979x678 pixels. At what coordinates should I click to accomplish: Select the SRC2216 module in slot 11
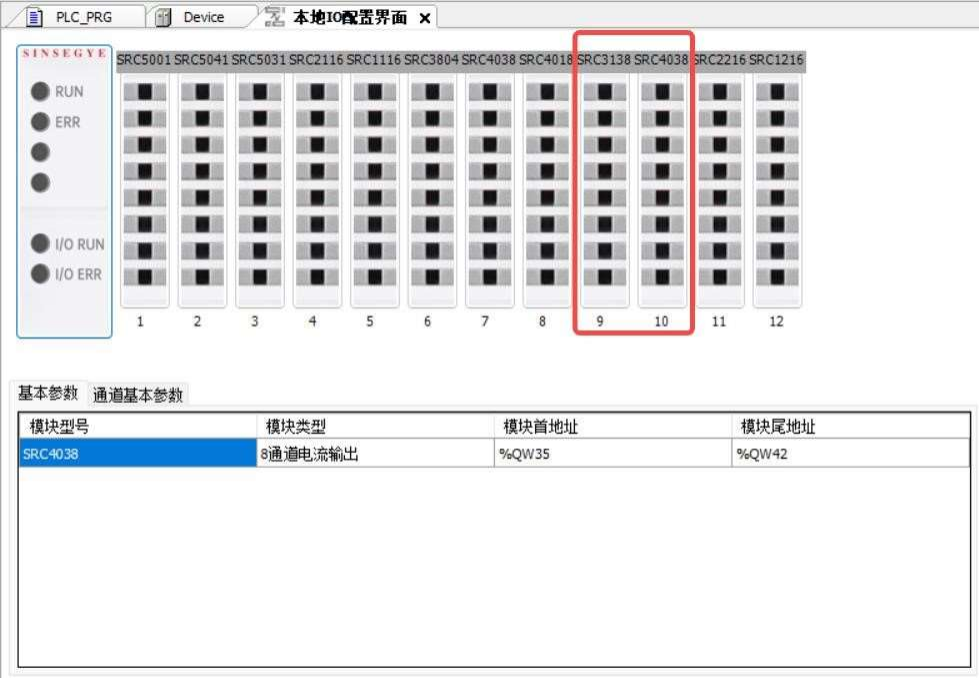720,190
